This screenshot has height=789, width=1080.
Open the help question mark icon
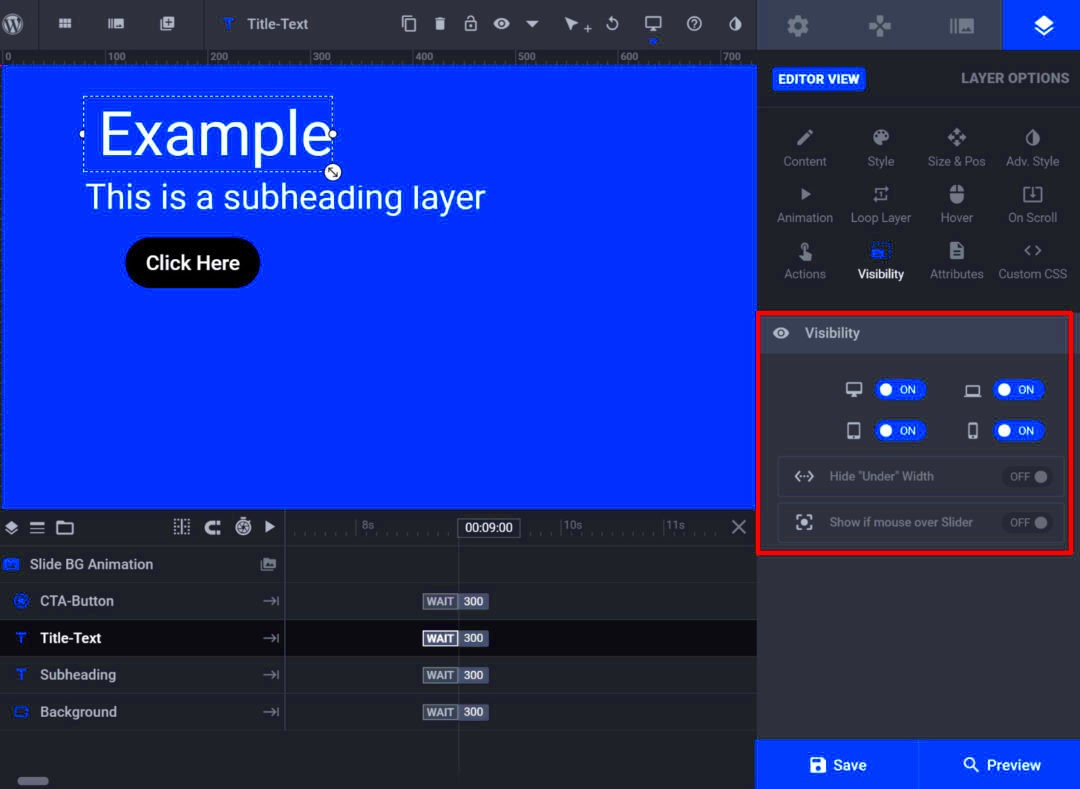coord(694,24)
